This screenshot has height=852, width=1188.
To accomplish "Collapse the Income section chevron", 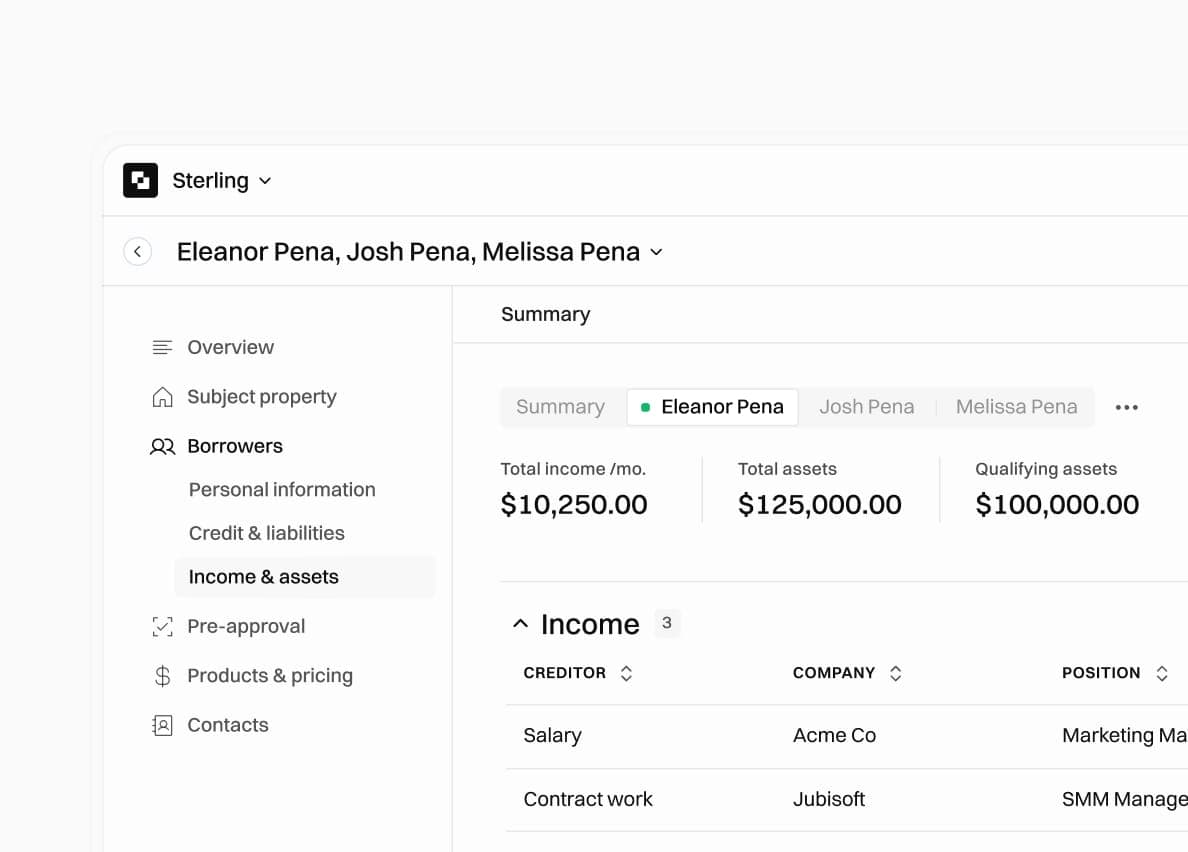I will point(521,624).
